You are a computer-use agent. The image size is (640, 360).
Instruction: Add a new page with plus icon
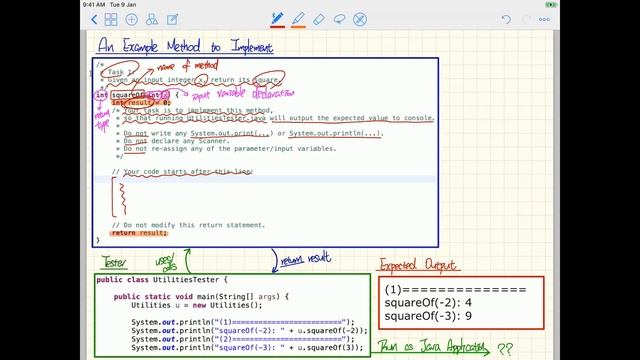[x=131, y=19]
